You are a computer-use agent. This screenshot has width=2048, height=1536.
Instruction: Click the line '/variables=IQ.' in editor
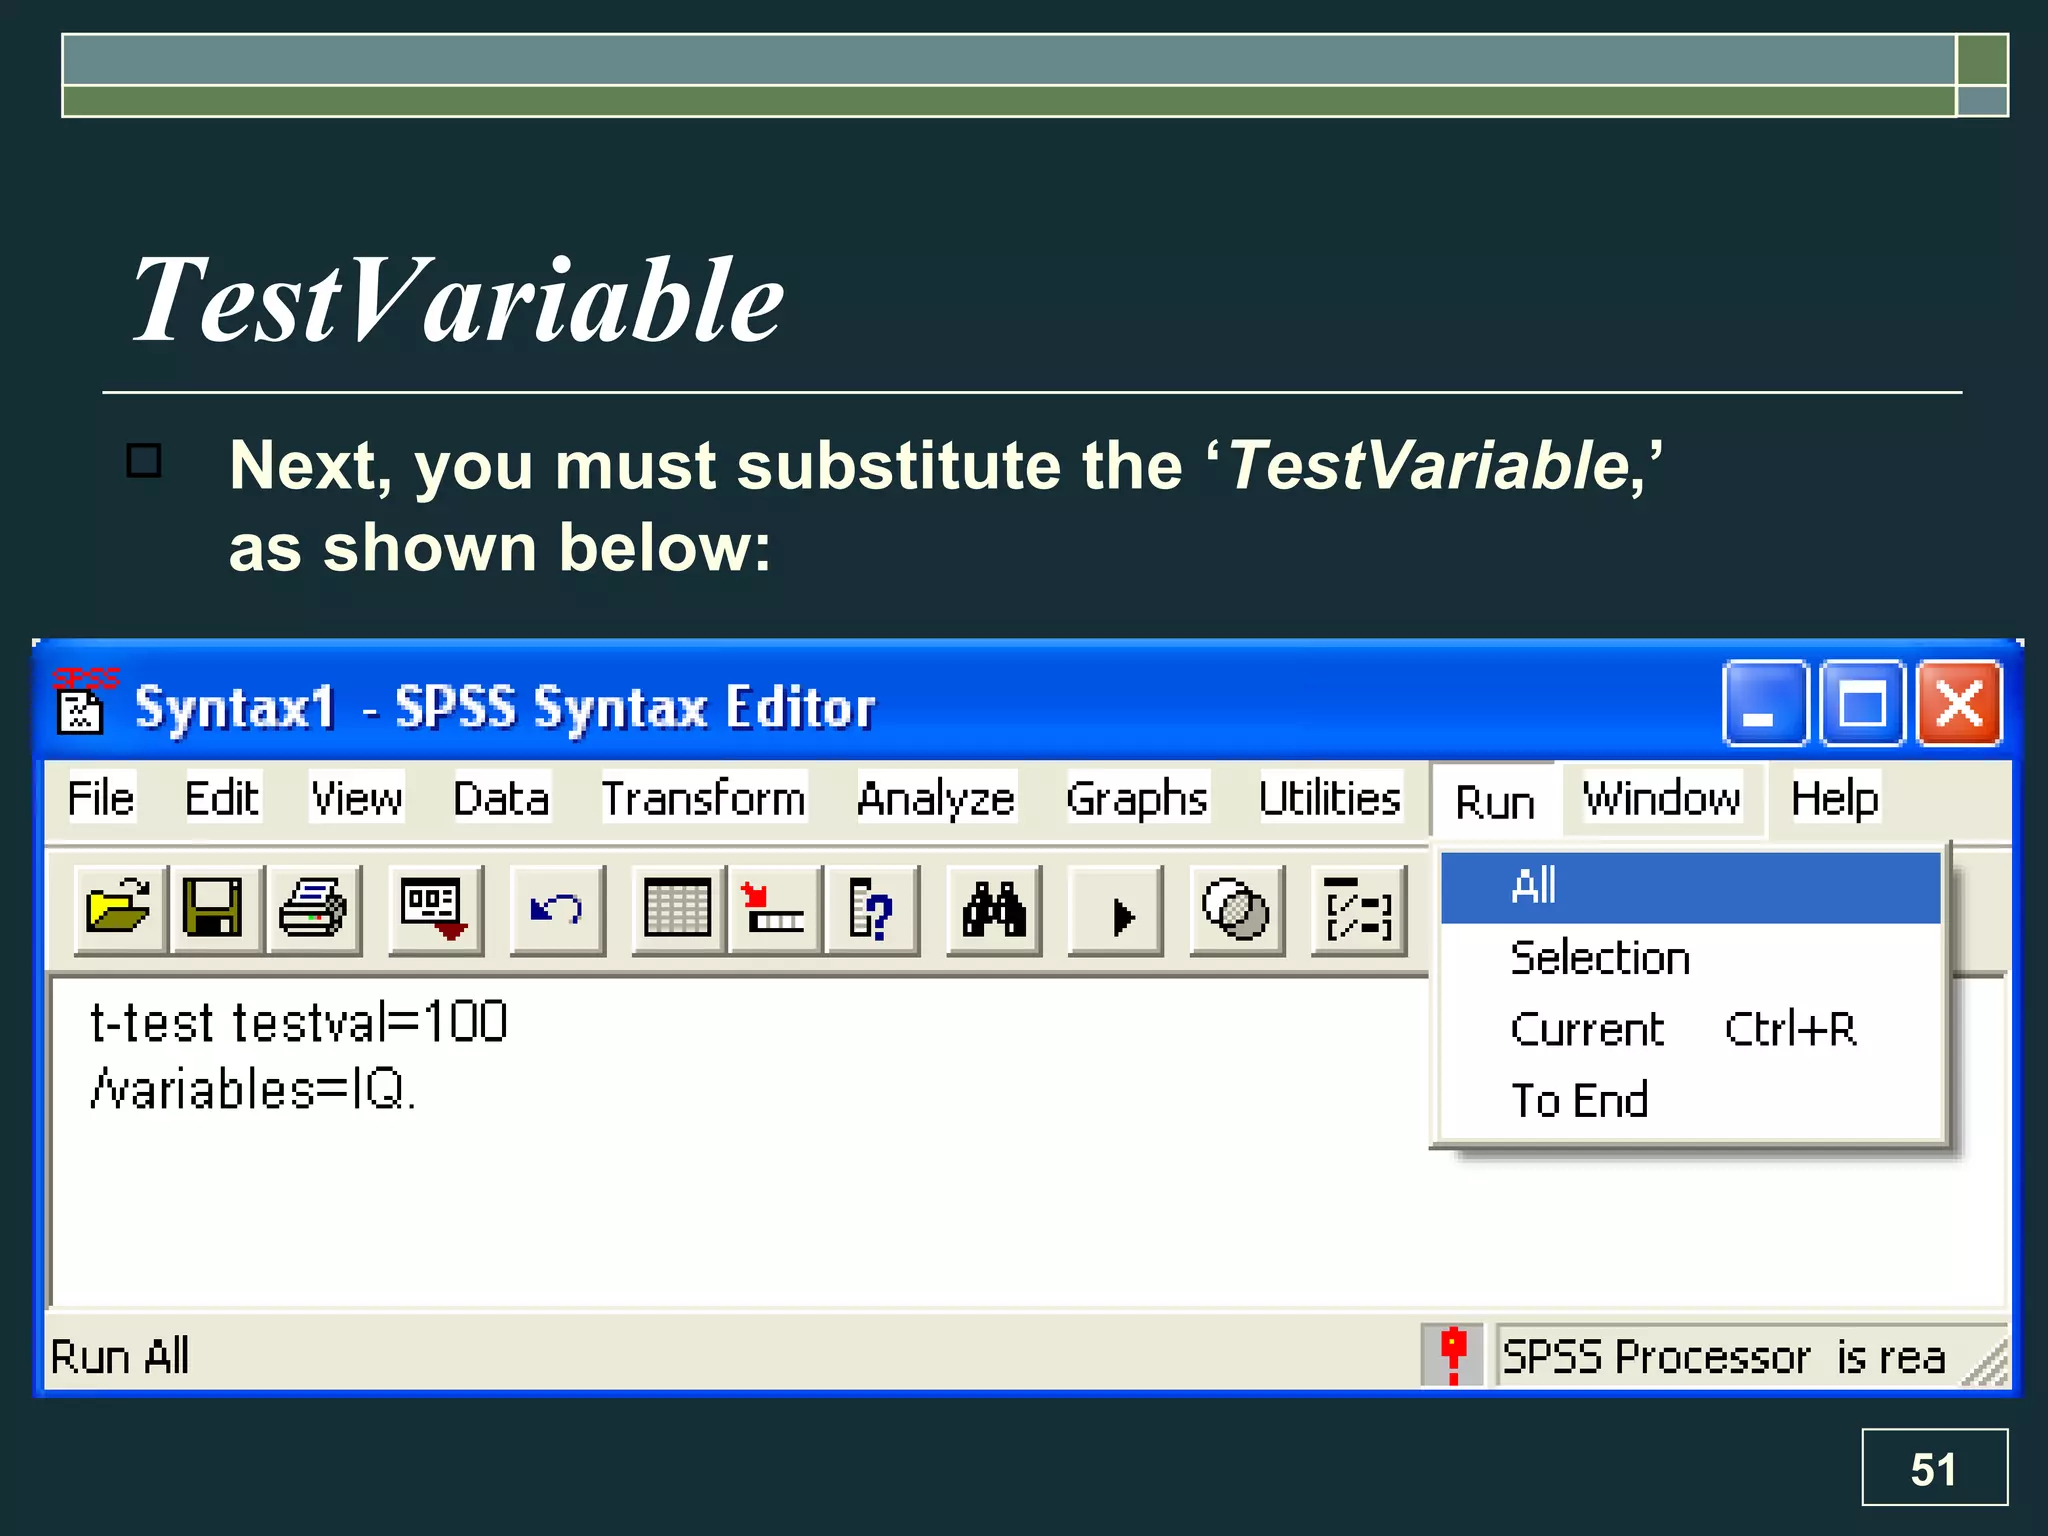pos(252,1089)
